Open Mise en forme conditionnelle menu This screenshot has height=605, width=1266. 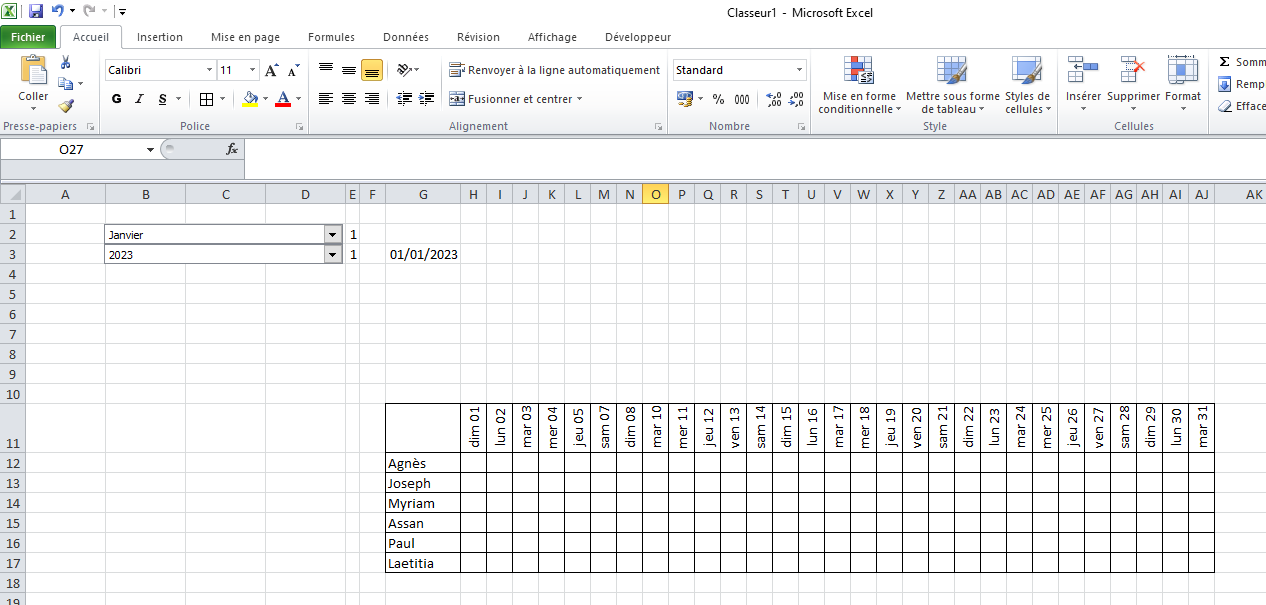point(858,84)
